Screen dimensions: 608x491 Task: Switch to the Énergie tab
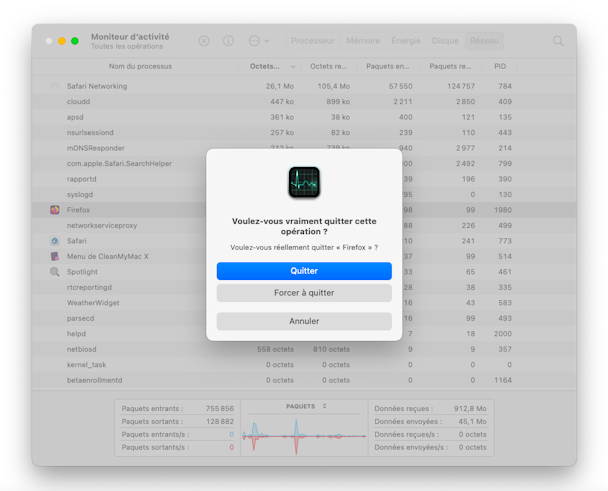406,41
